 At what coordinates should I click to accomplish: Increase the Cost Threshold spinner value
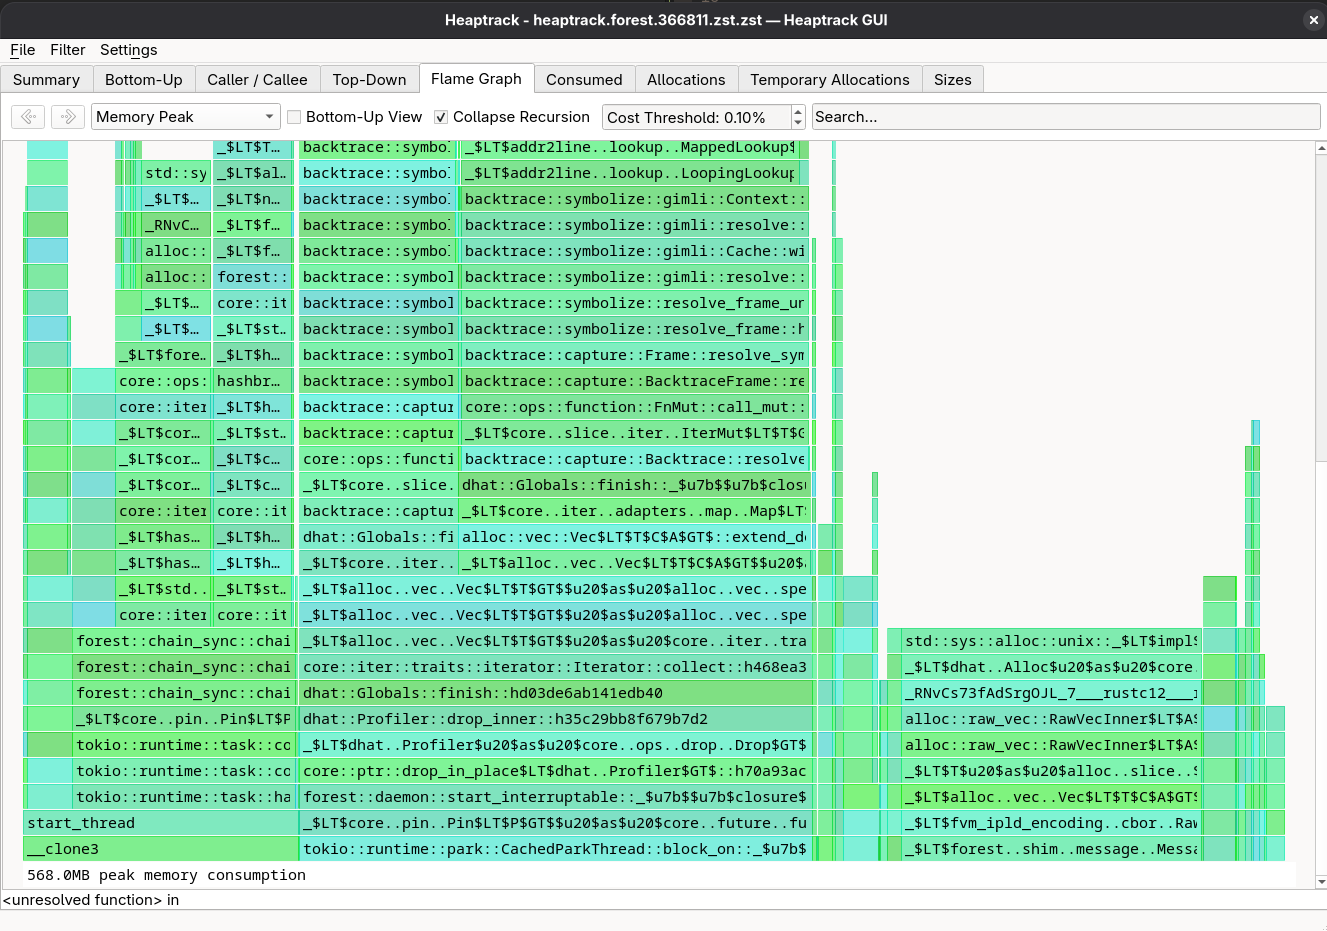pos(798,111)
